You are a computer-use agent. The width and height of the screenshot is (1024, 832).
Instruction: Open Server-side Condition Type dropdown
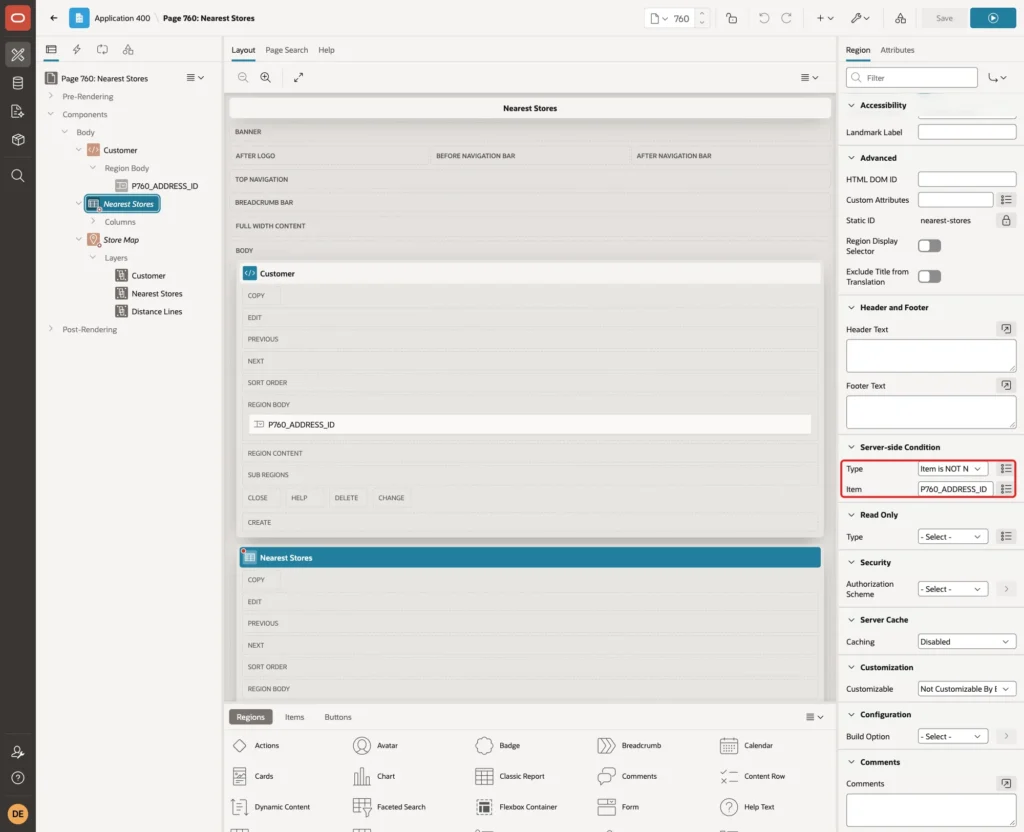tap(952, 469)
